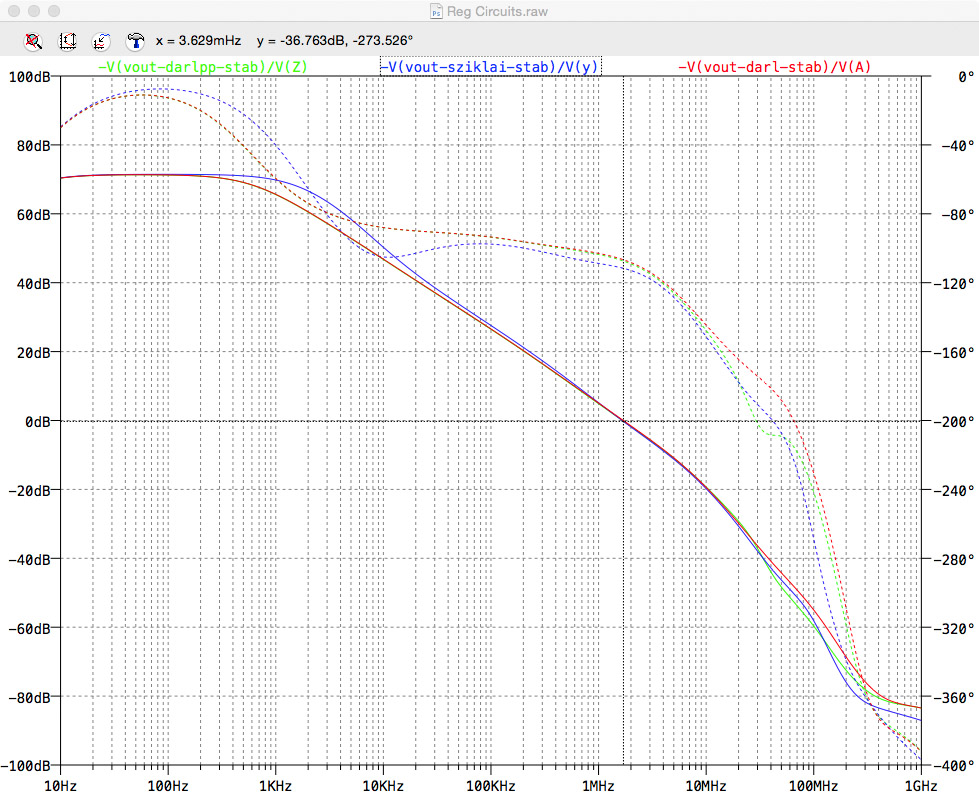Select the green vout-darlpp-stab trace label
This screenshot has height=795, width=979.
pos(203,67)
